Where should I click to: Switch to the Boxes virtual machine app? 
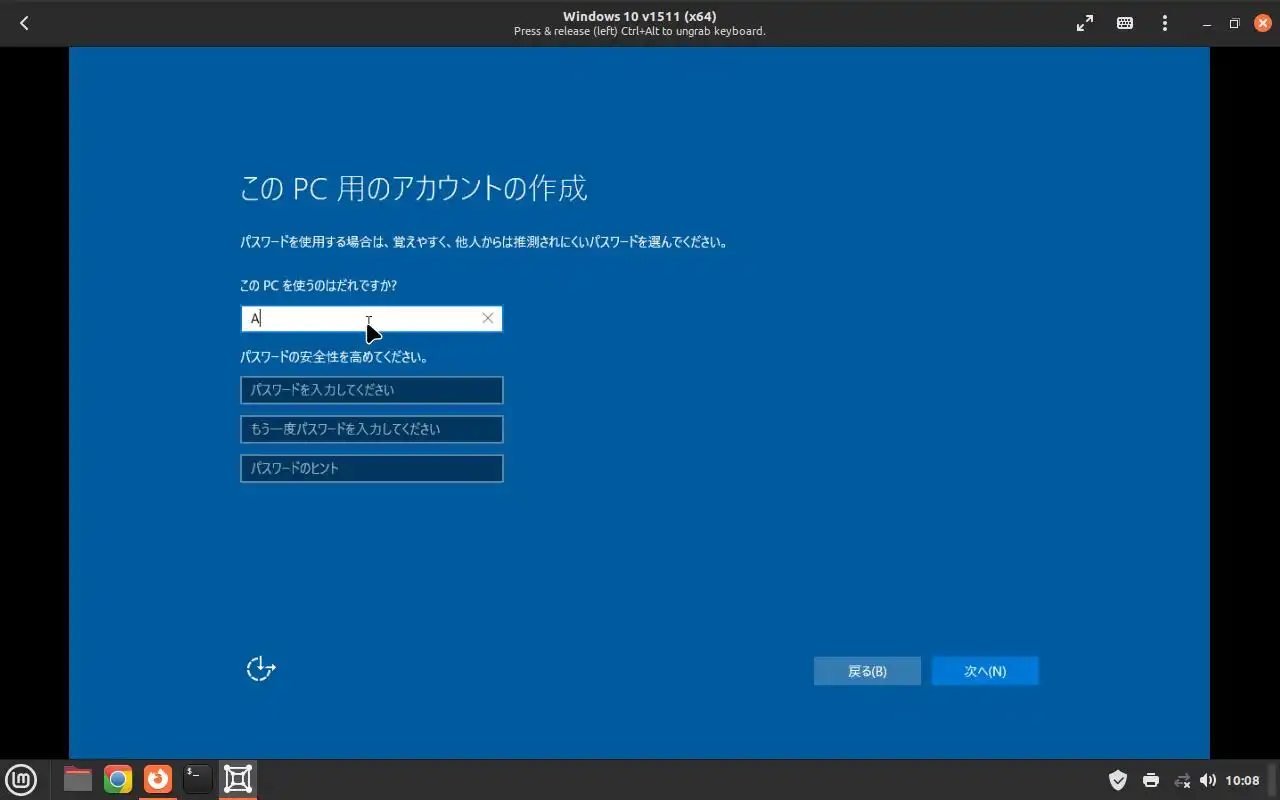238,779
